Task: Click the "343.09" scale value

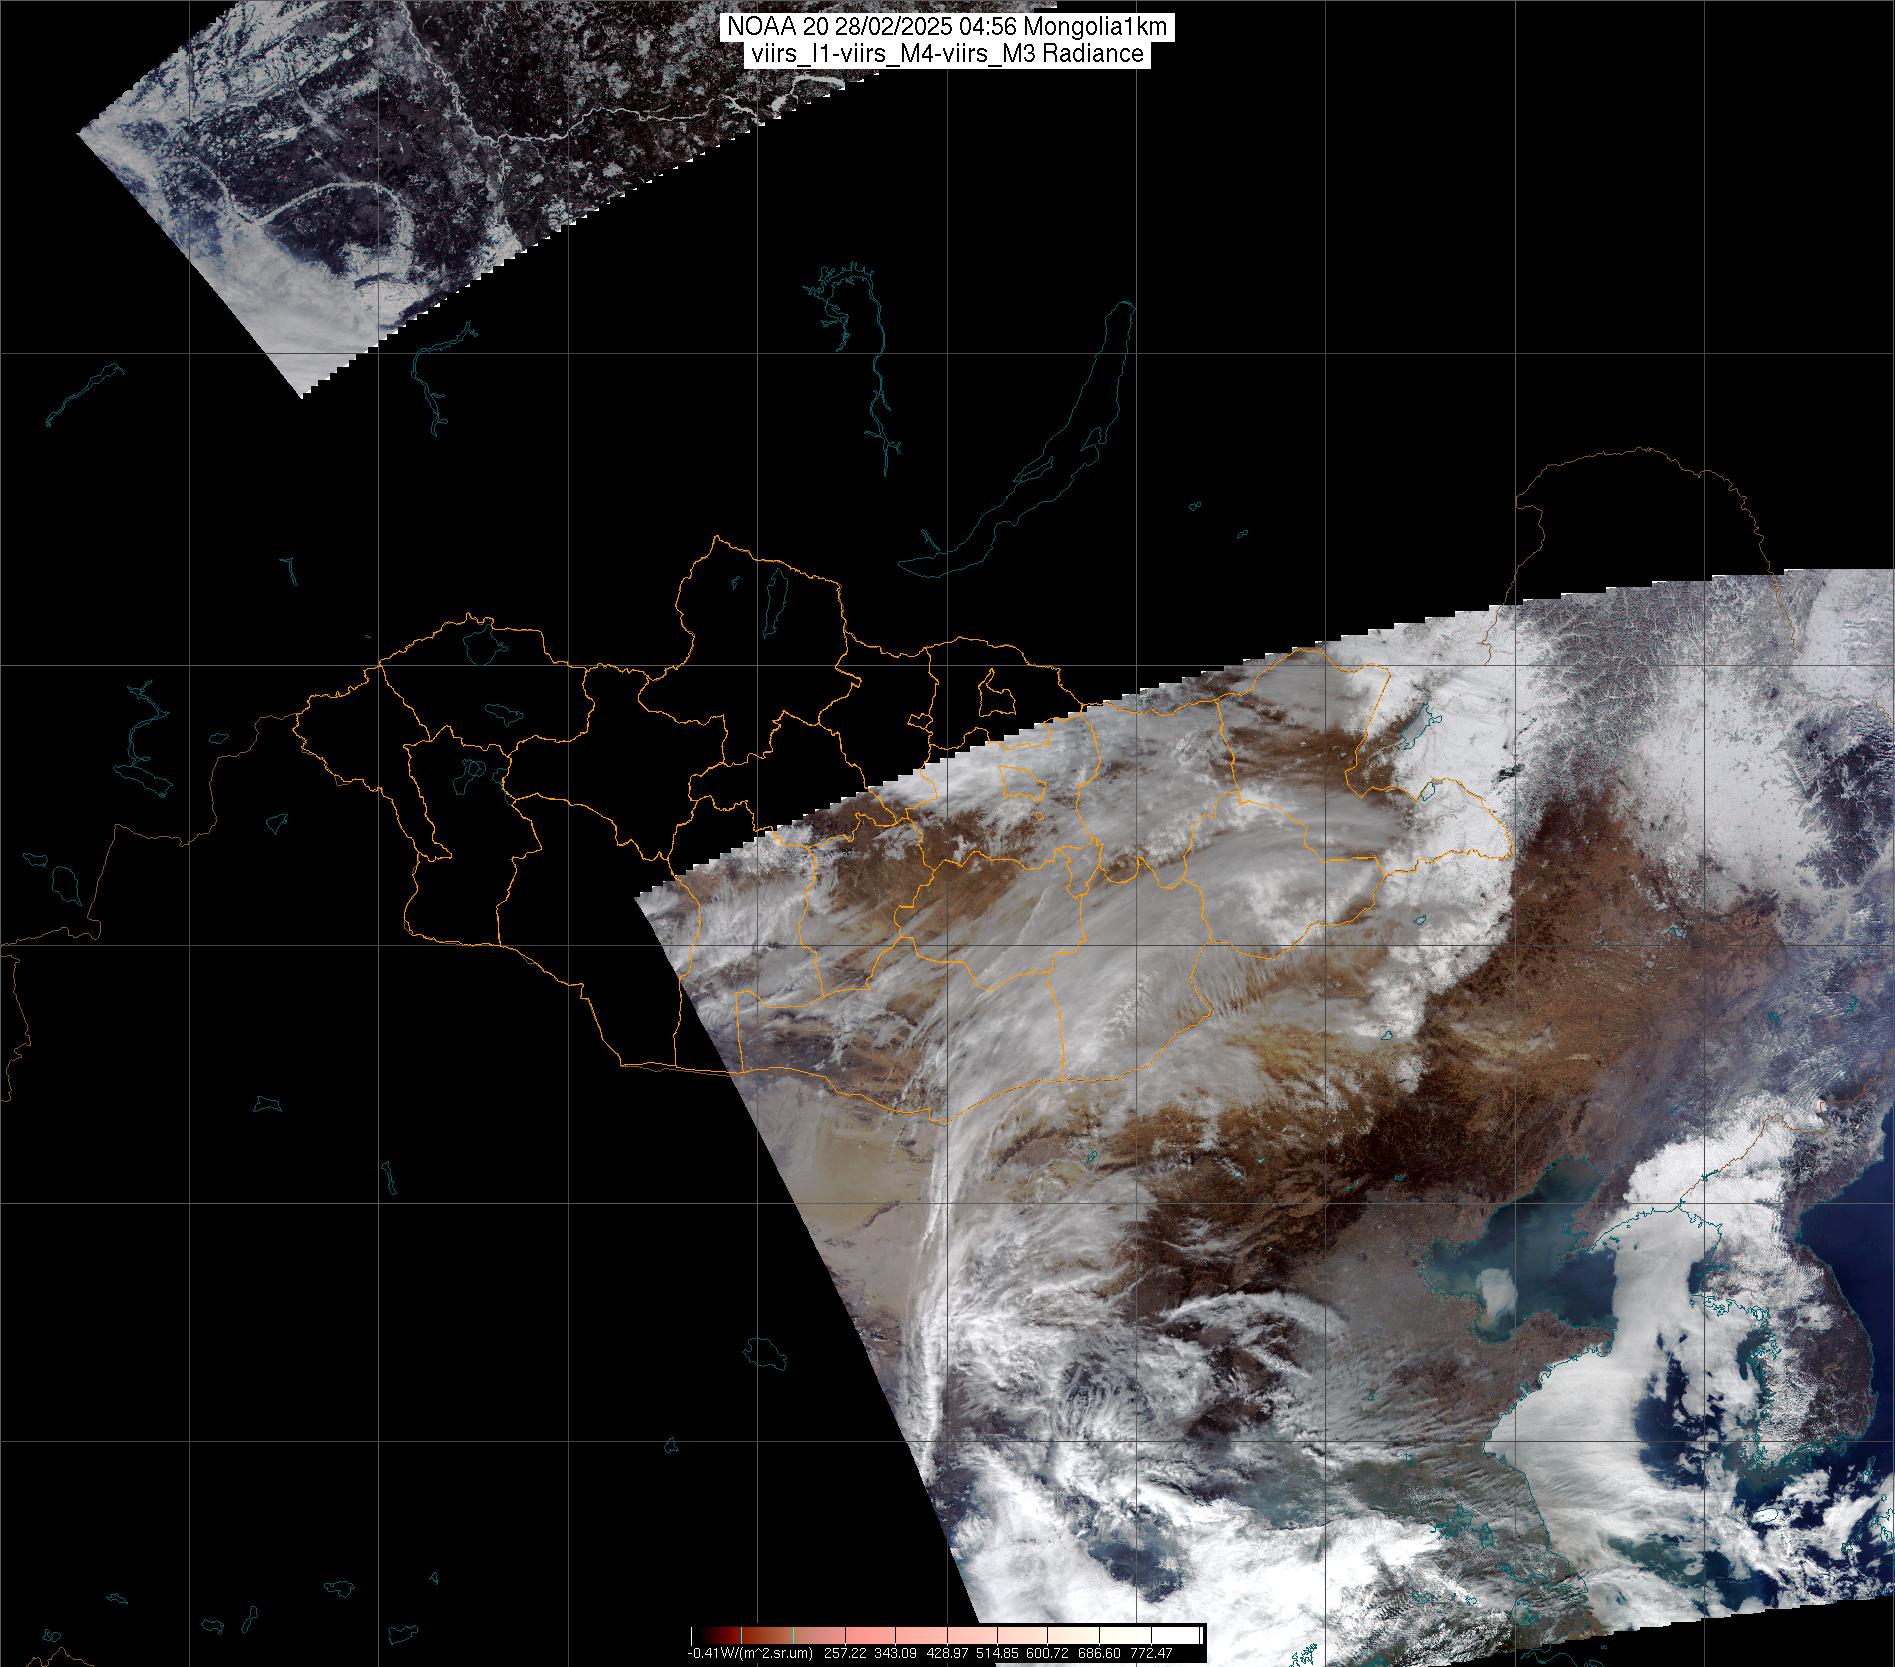Action: pos(895,1654)
